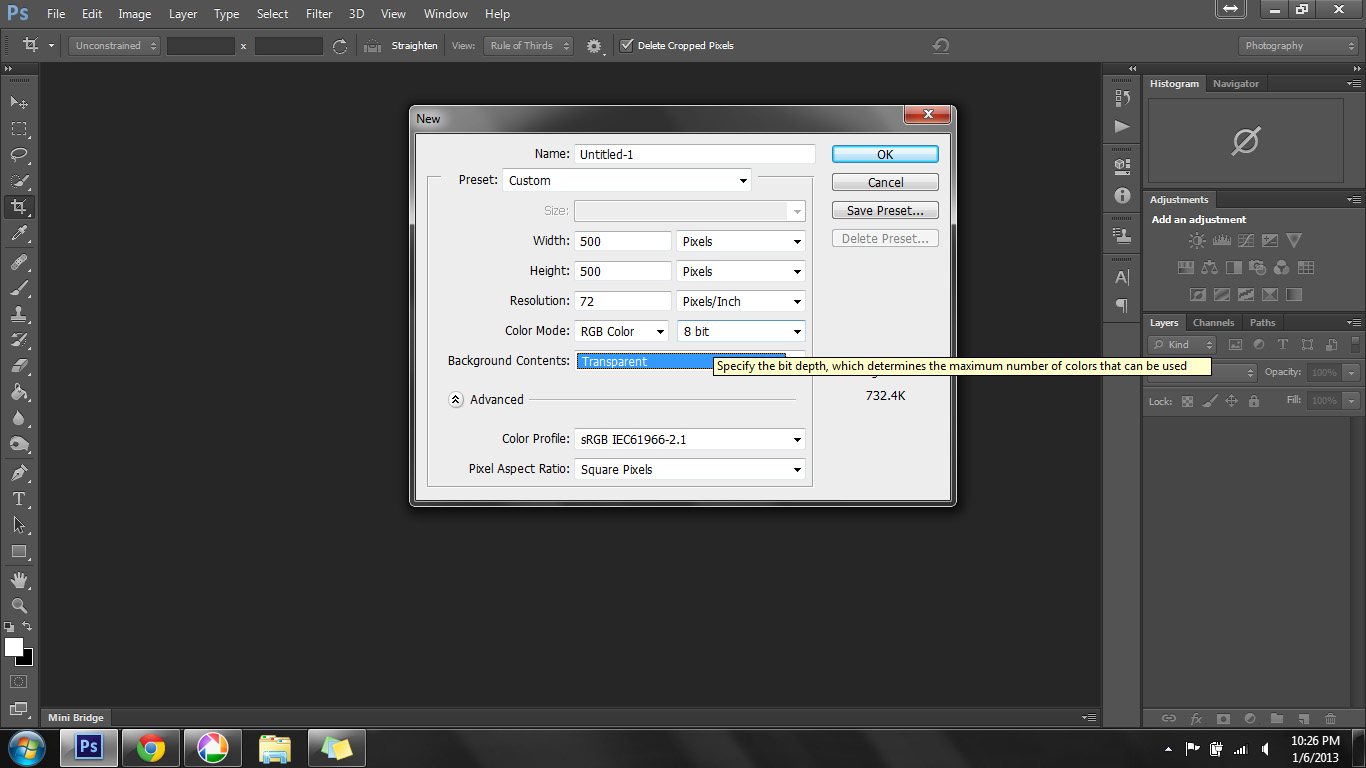Select the Eyedropper tool

coord(19,234)
